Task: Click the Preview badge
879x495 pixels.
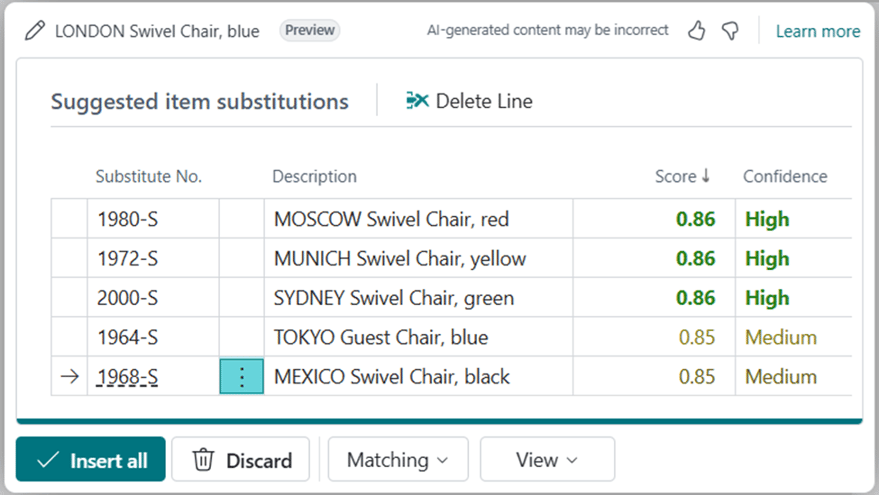Action: click(x=310, y=30)
